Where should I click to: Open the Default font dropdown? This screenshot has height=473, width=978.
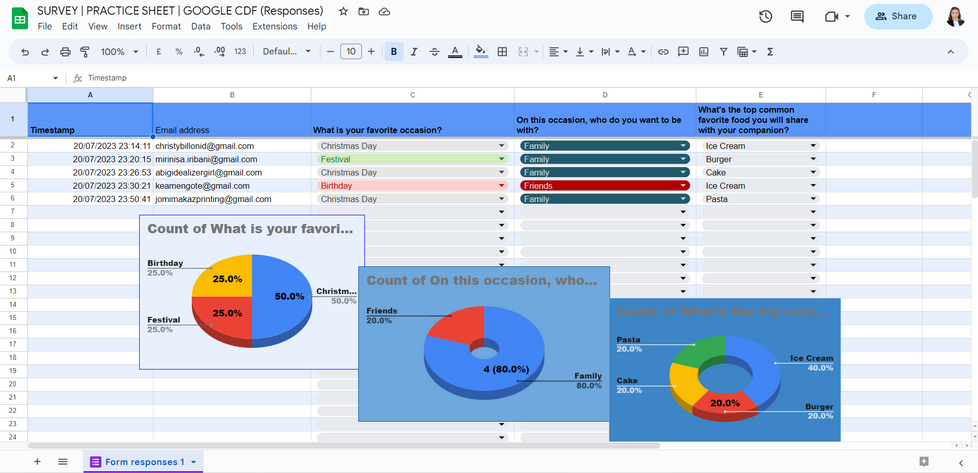pyautogui.click(x=286, y=52)
